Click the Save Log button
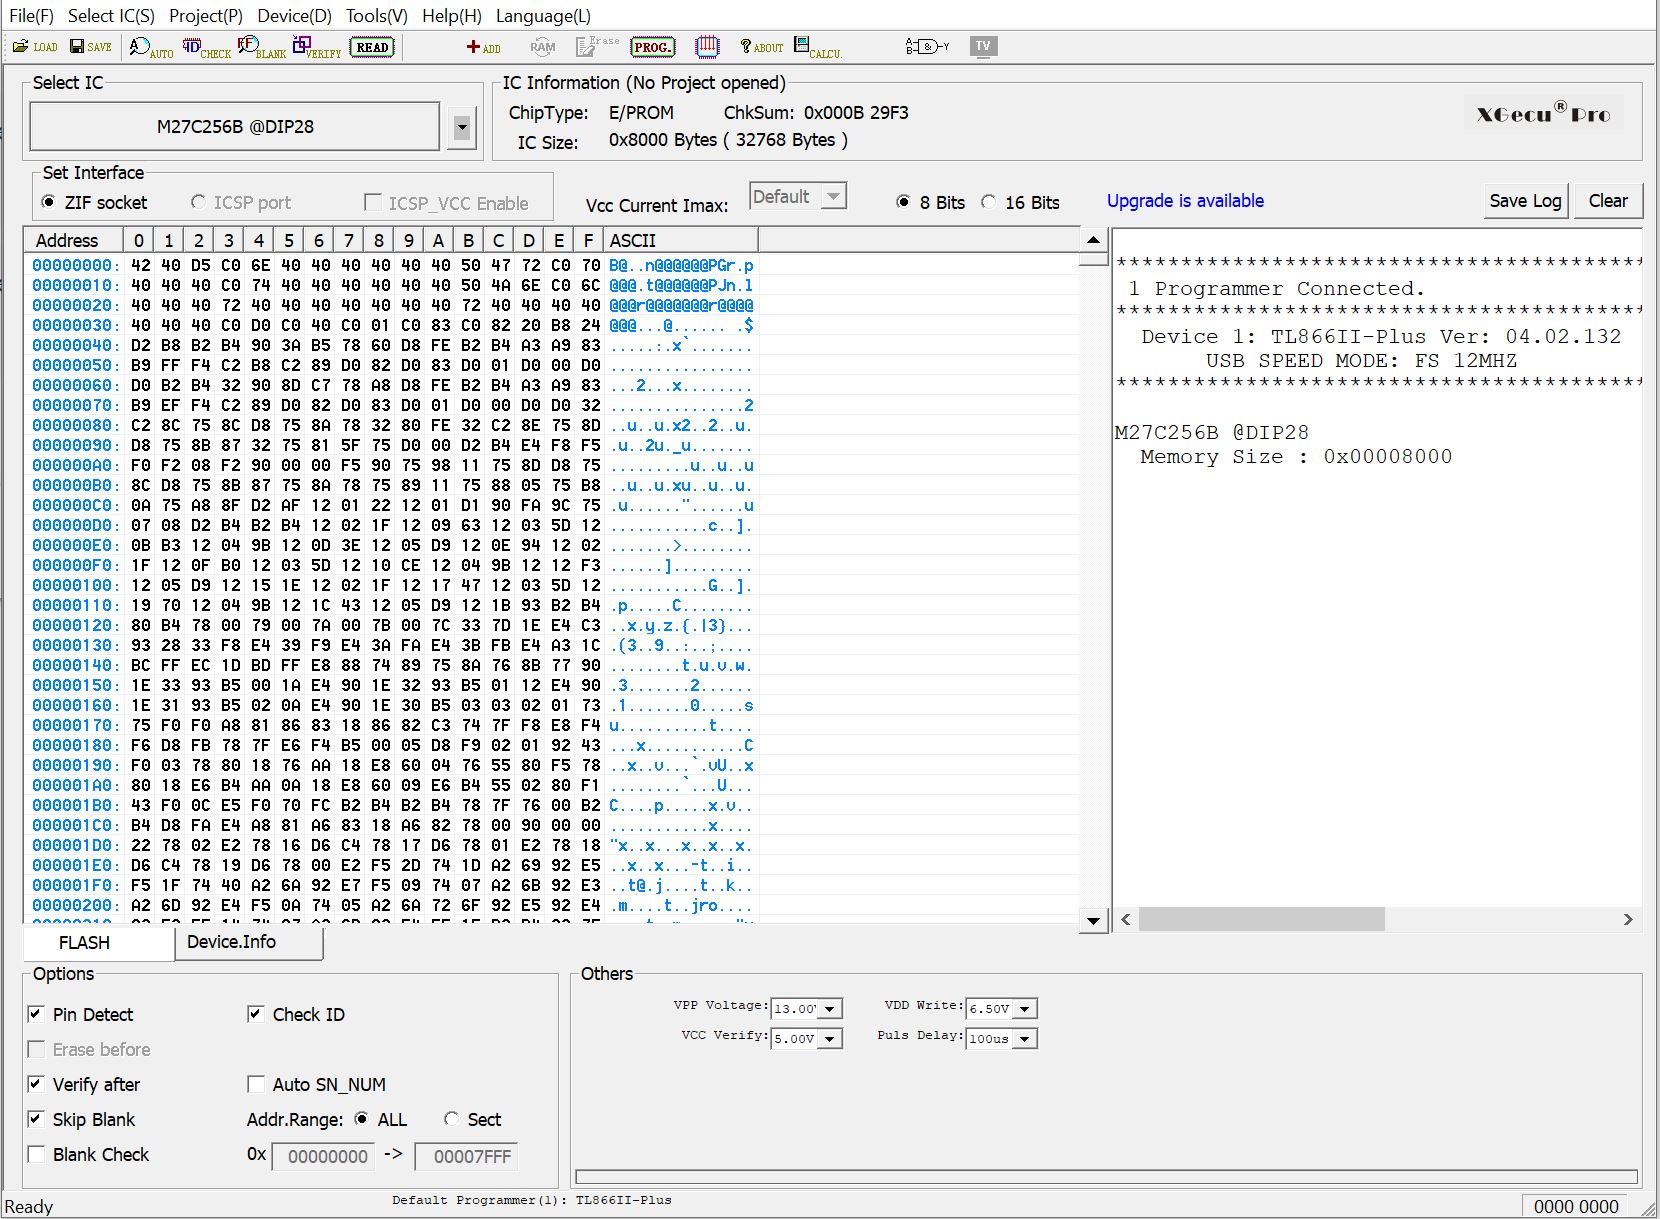The image size is (1660, 1219). (x=1524, y=201)
